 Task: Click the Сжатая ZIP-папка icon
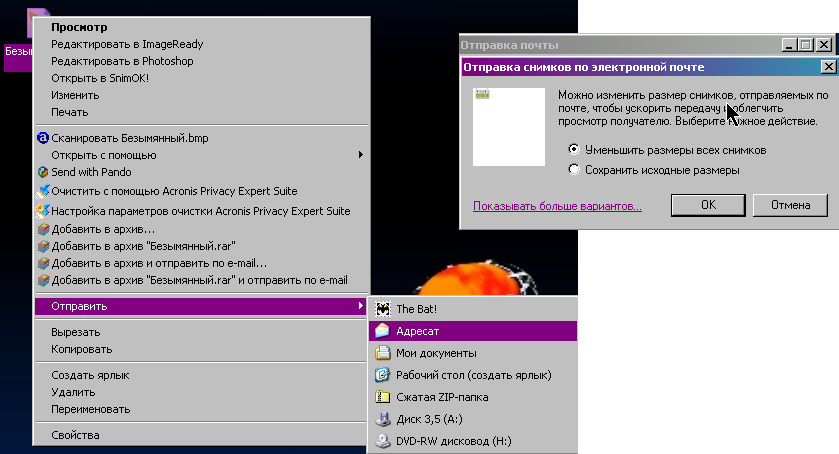click(382, 397)
